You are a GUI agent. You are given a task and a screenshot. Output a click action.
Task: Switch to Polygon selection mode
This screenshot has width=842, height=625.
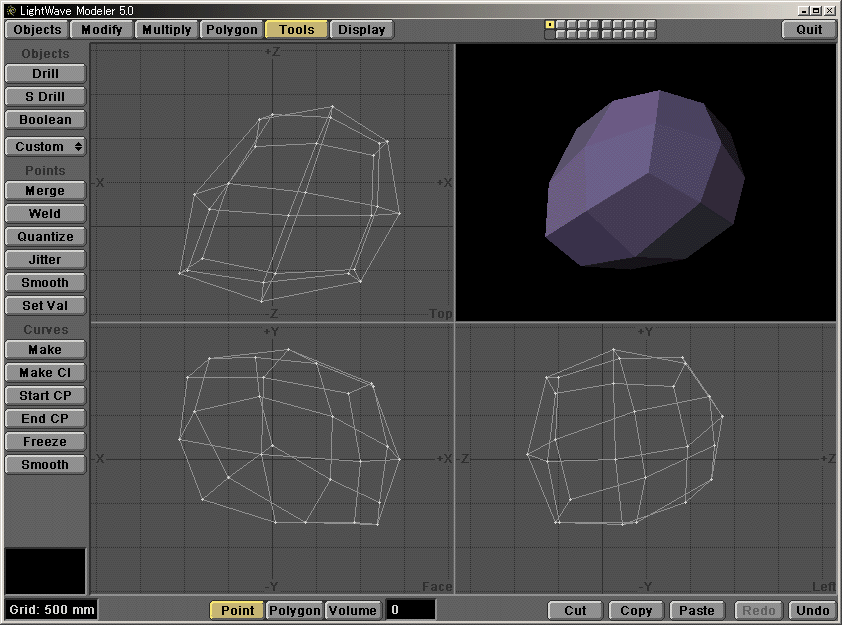click(x=293, y=610)
